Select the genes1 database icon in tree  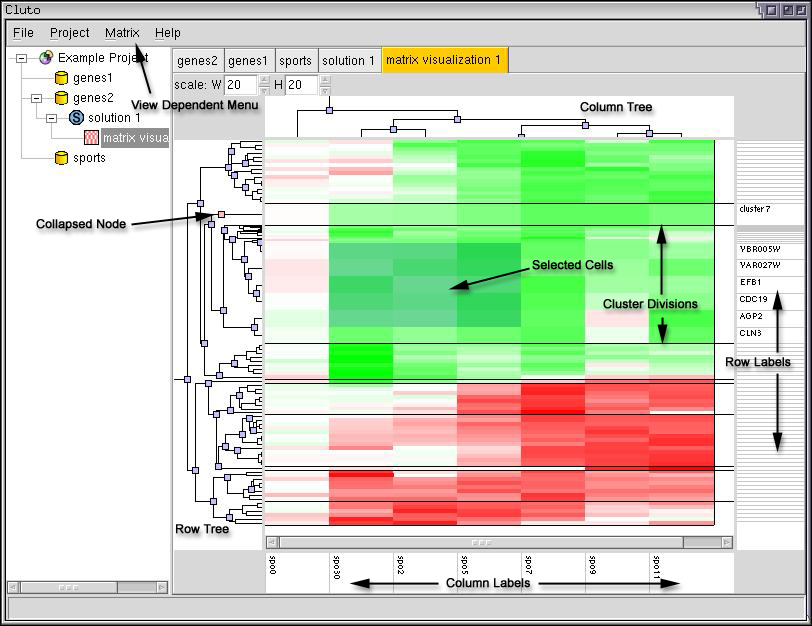coord(61,78)
